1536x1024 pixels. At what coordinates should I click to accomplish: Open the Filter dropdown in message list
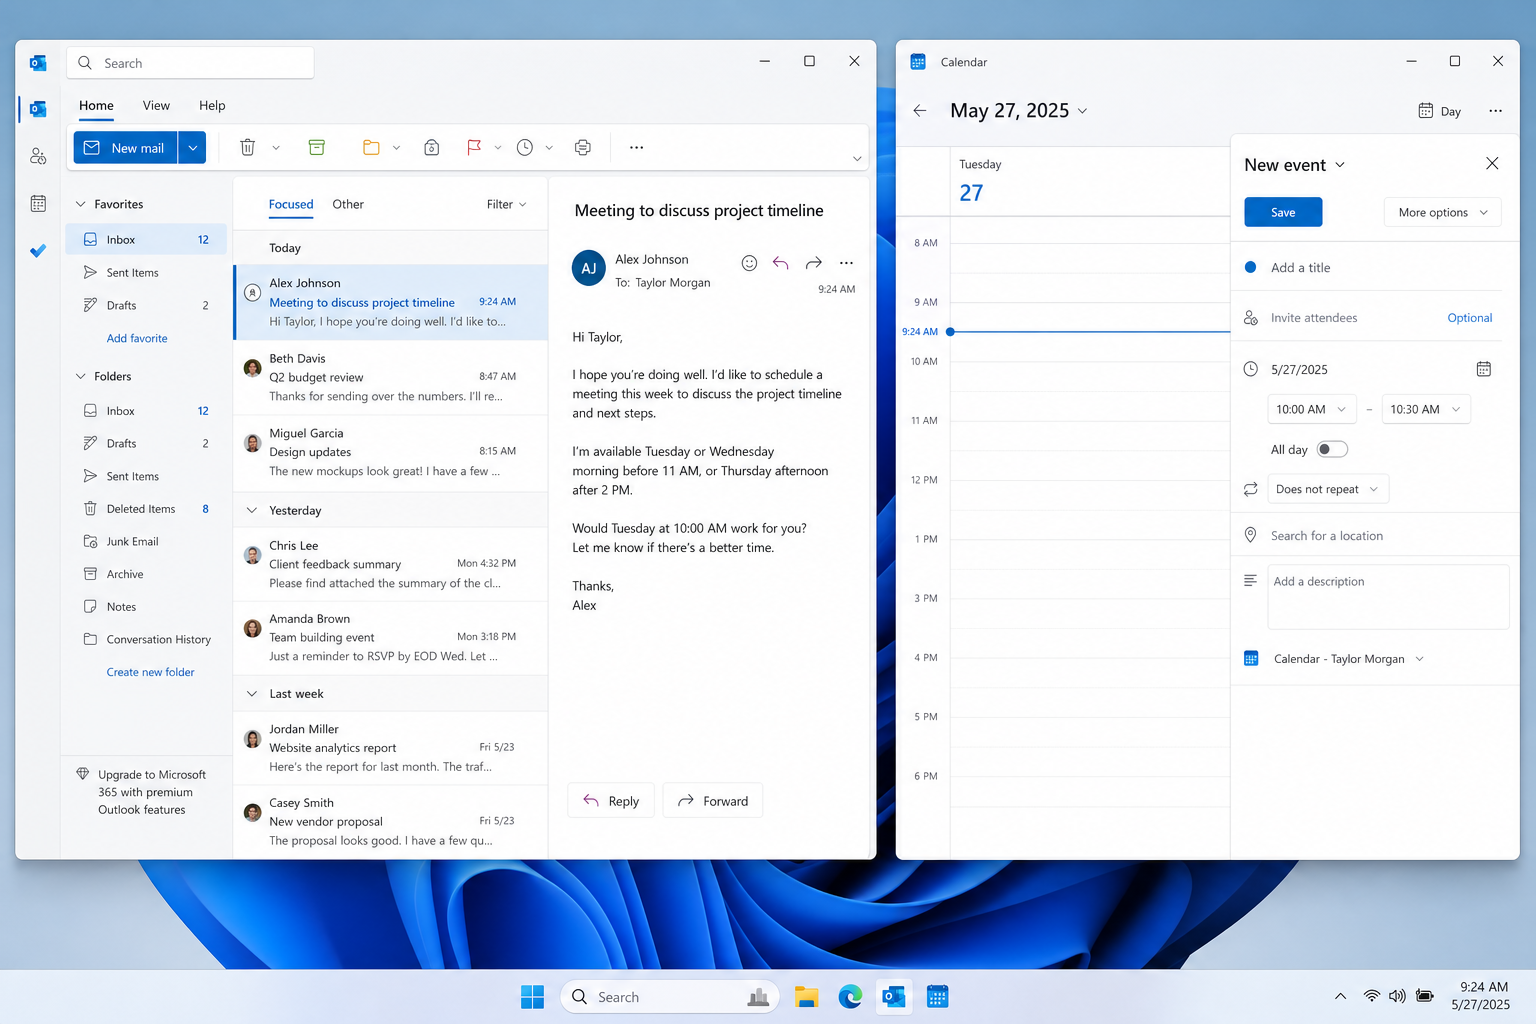[x=506, y=204]
